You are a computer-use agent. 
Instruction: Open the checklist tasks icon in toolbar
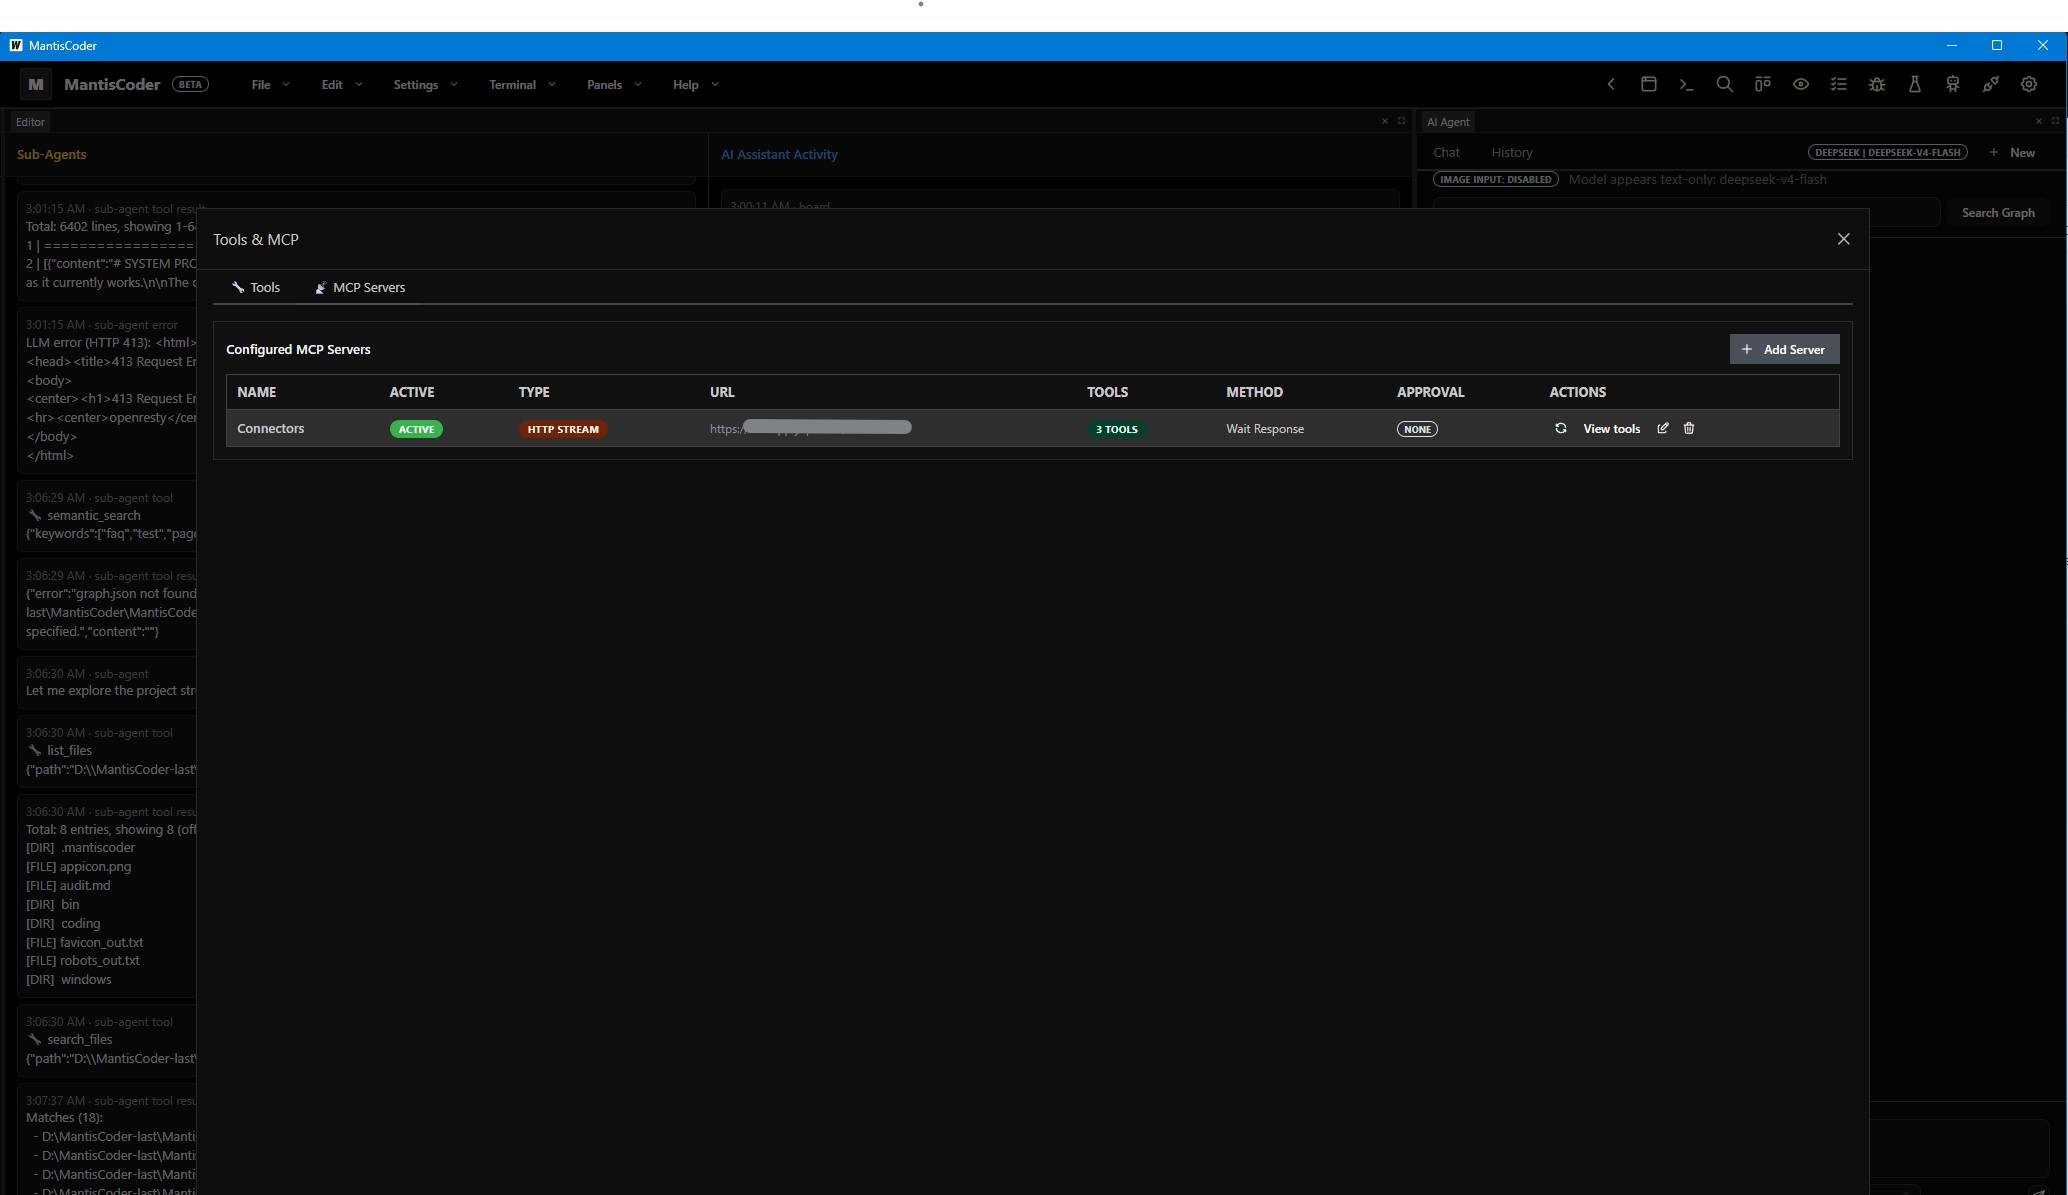click(x=1839, y=85)
